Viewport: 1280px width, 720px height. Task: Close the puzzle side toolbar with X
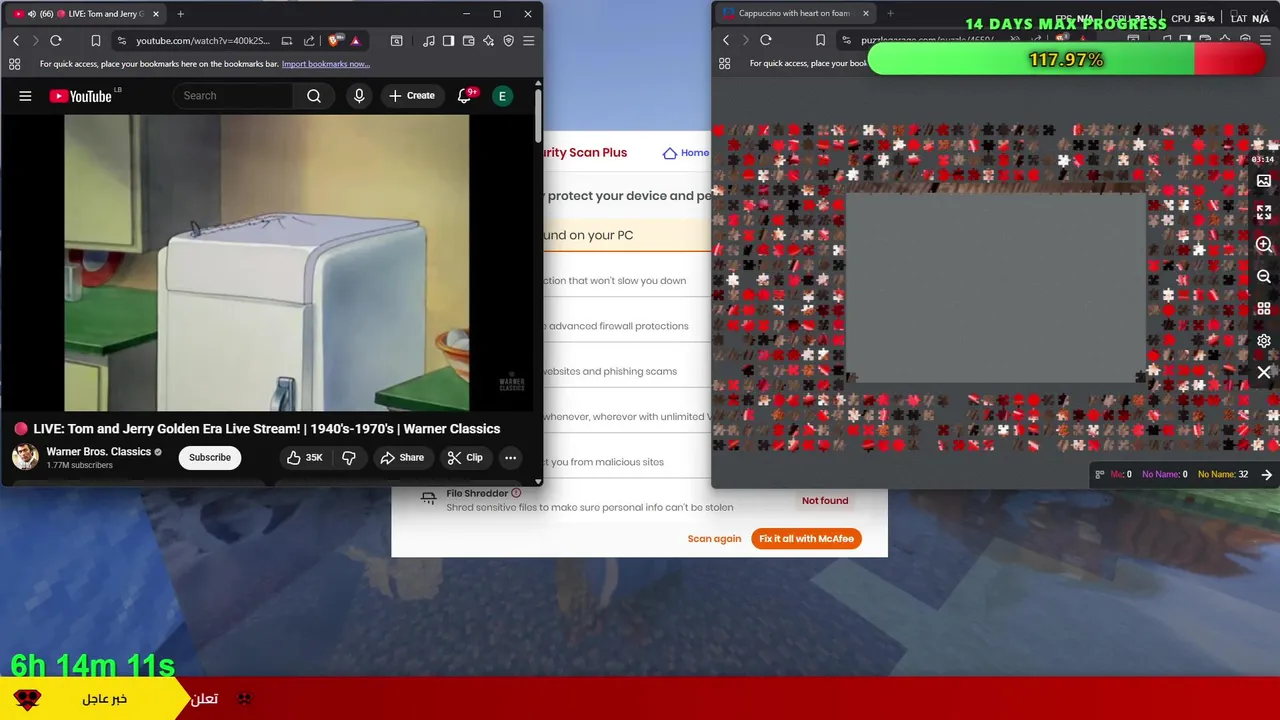click(1264, 373)
